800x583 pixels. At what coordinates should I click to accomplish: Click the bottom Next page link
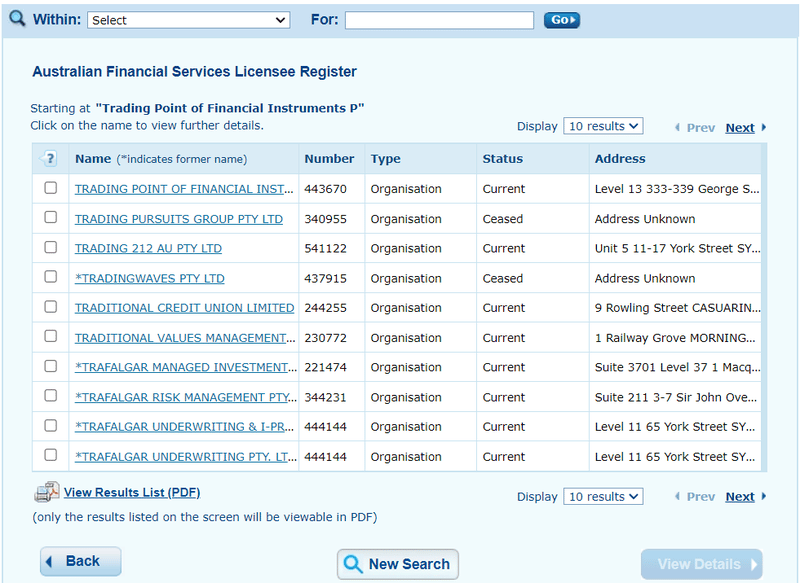[x=740, y=496]
